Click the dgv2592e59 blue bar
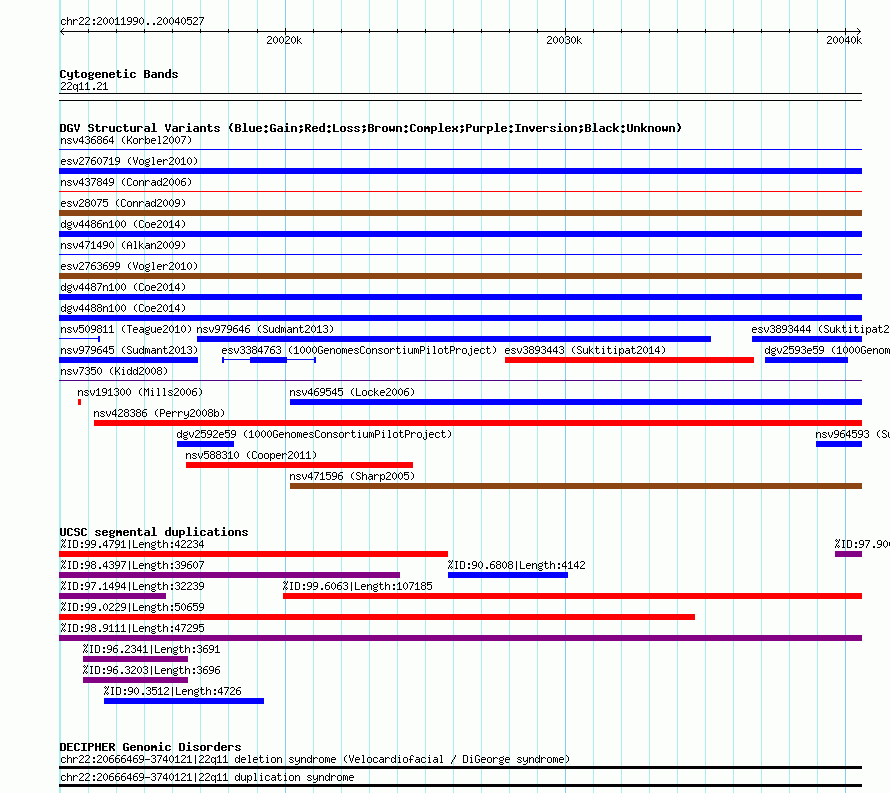Viewport: 890px width, 793px height. pos(205,444)
